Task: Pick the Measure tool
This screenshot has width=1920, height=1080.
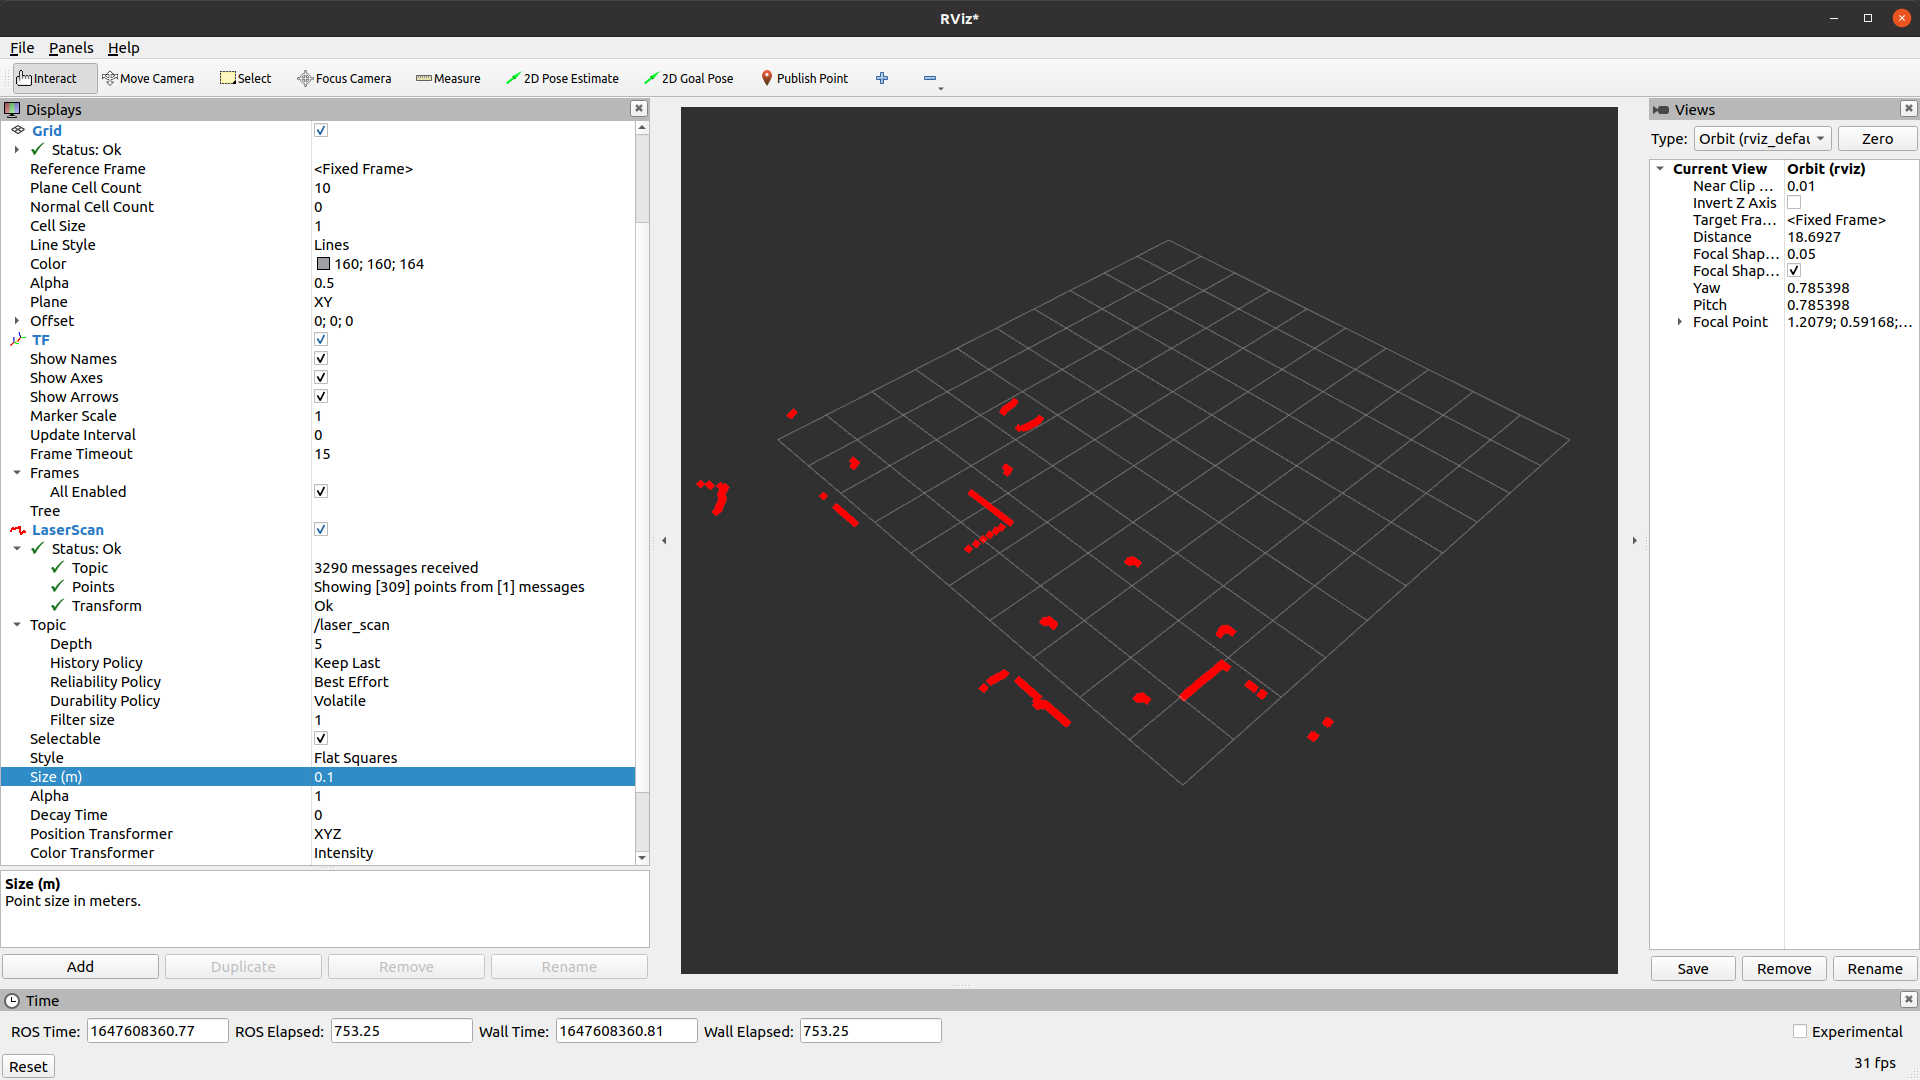Action: (448, 78)
